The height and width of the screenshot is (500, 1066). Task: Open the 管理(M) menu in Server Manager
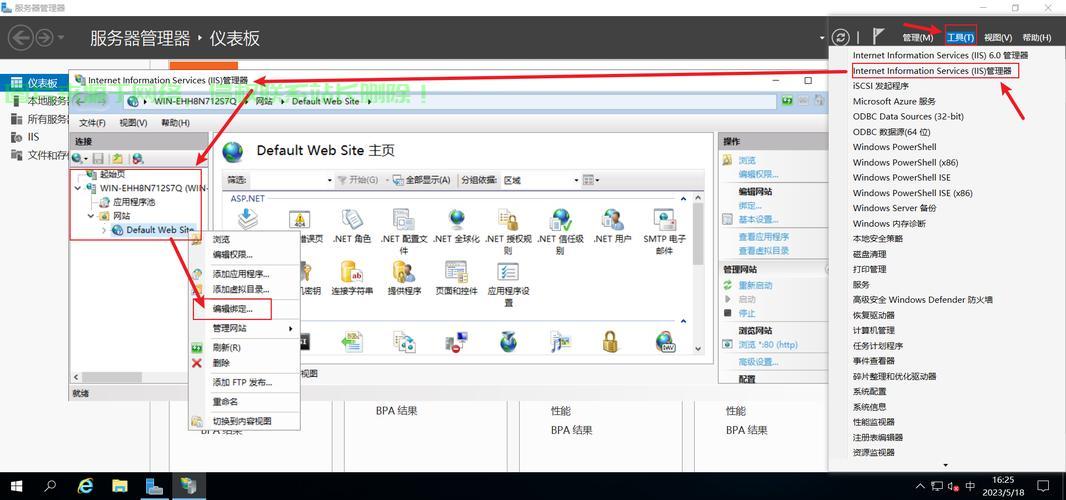pos(918,37)
